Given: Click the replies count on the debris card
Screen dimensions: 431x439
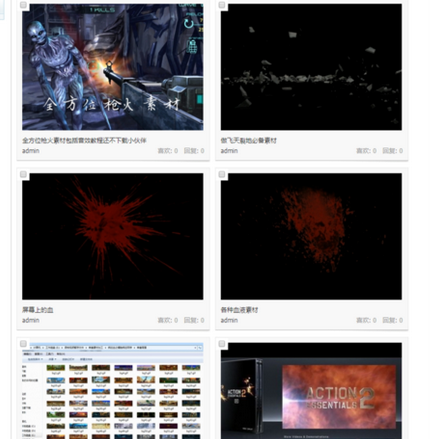Looking at the screenshot, I should coord(393,151).
